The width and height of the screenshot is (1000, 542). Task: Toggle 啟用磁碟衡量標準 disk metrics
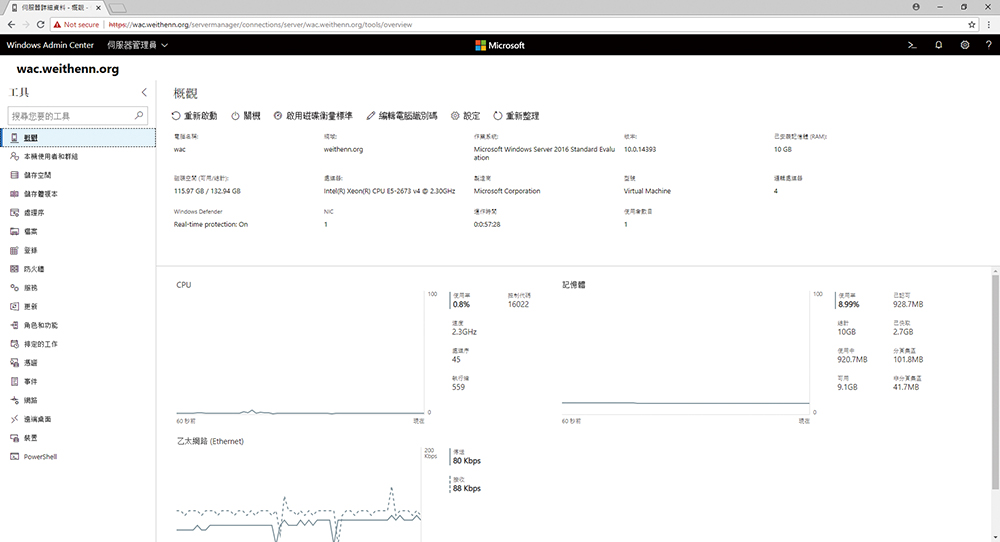tap(313, 116)
